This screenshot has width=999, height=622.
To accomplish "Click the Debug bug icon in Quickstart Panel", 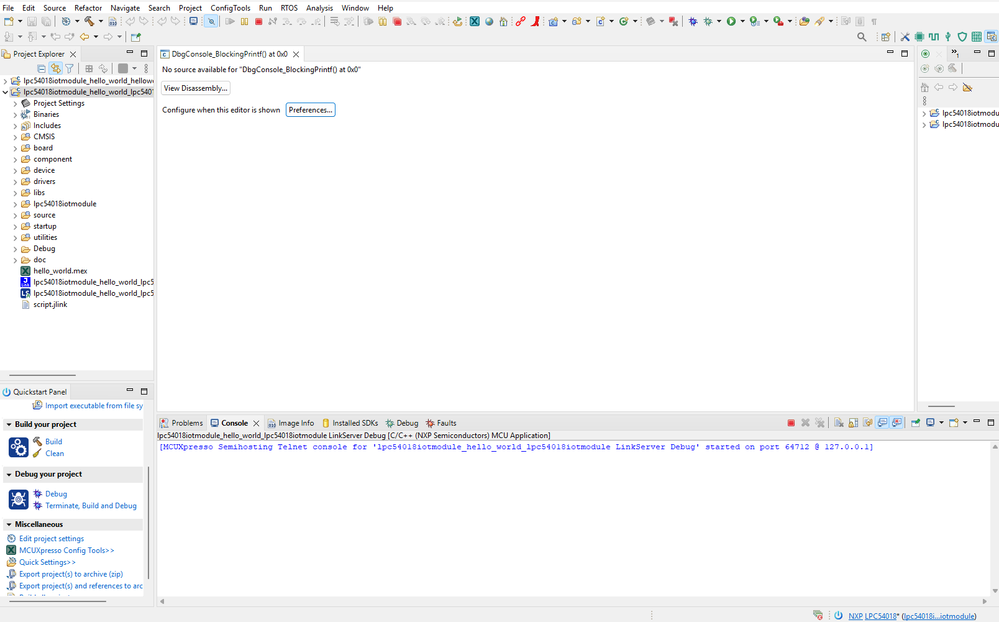I will tap(18, 499).
